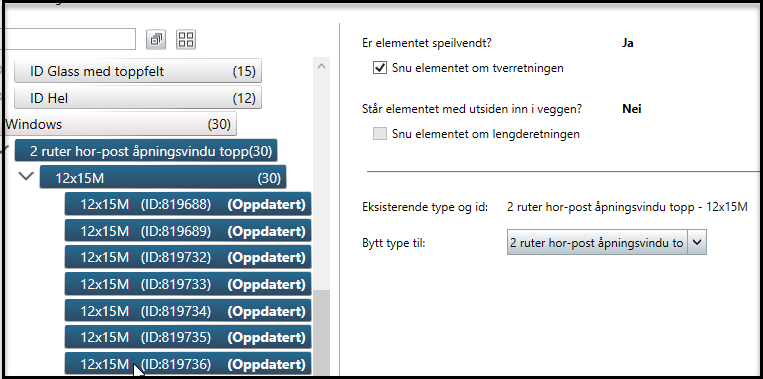The height and width of the screenshot is (379, 763).
Task: Toggle 'Snu elementet om lengderetningen' checkbox
Action: [x=380, y=133]
